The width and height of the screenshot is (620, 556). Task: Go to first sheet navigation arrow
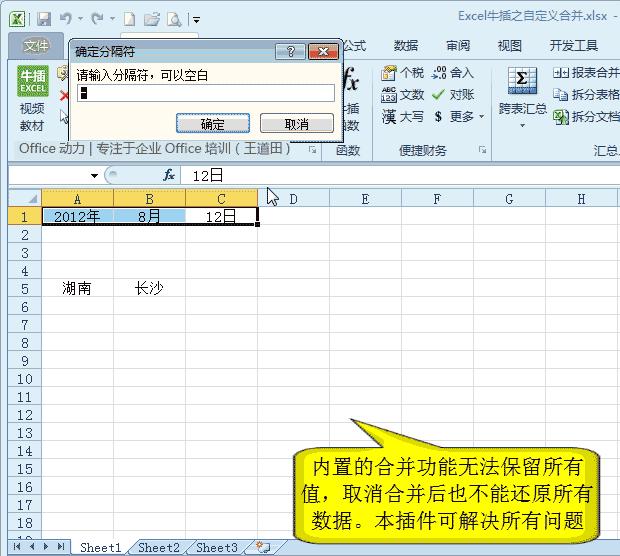coord(17,547)
